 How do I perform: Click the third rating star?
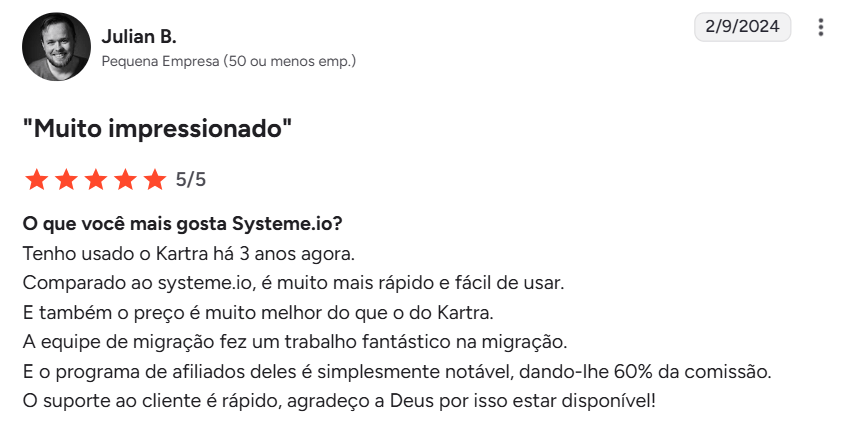coord(96,180)
